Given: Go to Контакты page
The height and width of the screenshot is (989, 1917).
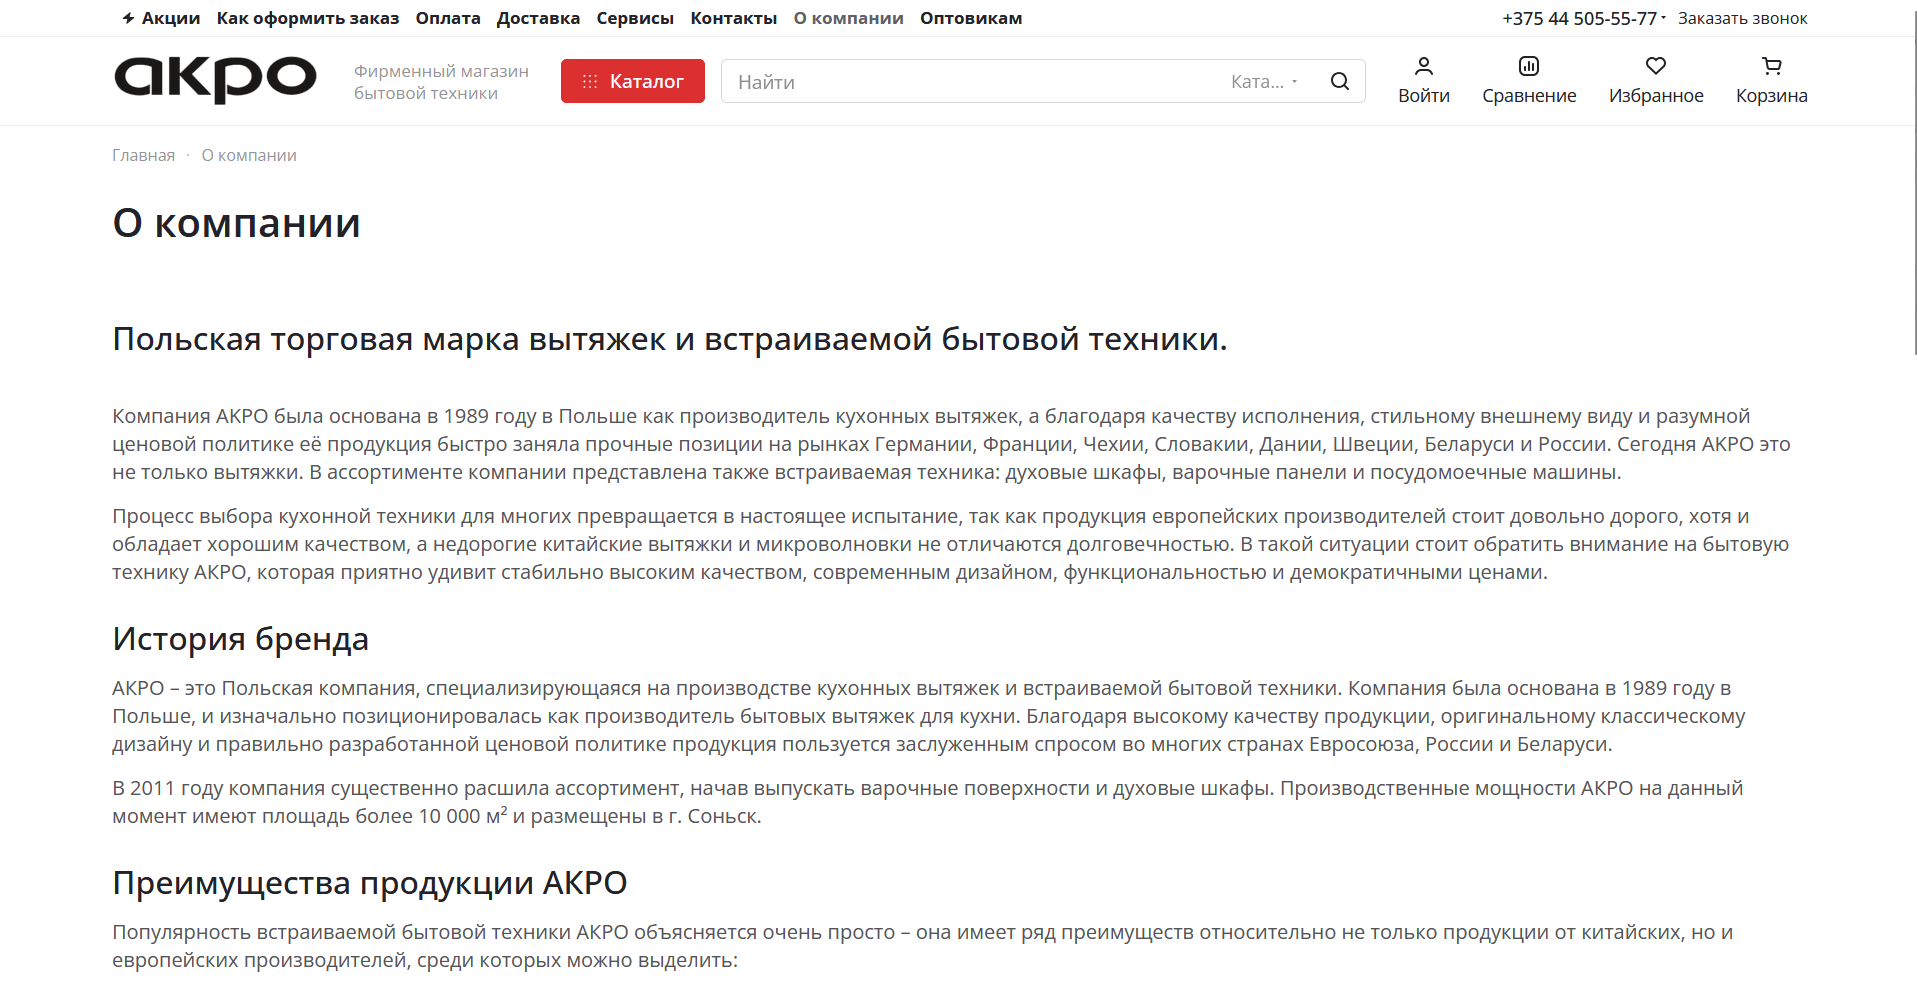Looking at the screenshot, I should pos(733,18).
